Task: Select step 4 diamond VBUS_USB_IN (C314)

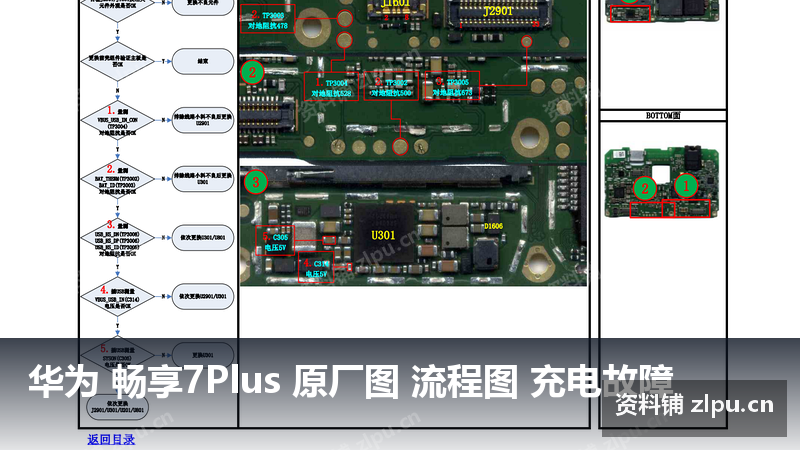Action: [117, 296]
